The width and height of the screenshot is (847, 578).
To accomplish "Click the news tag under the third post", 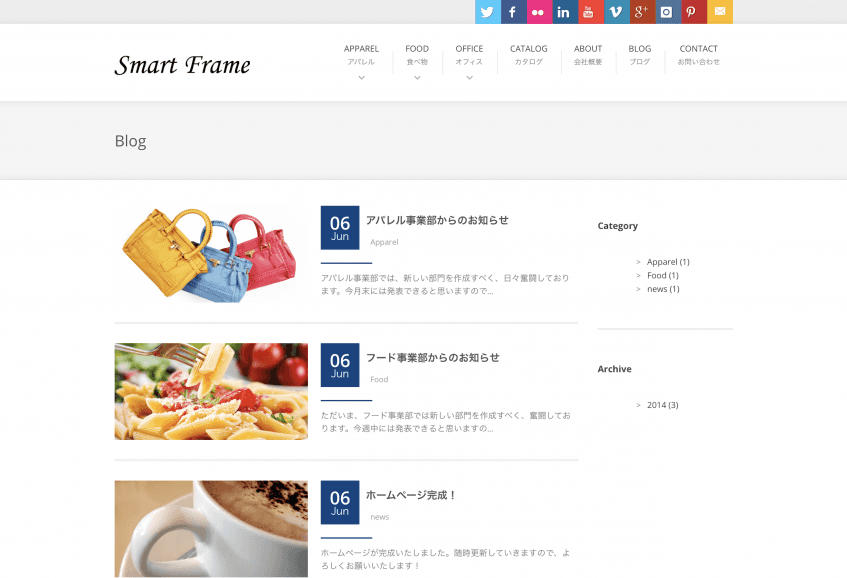I will click(x=380, y=517).
